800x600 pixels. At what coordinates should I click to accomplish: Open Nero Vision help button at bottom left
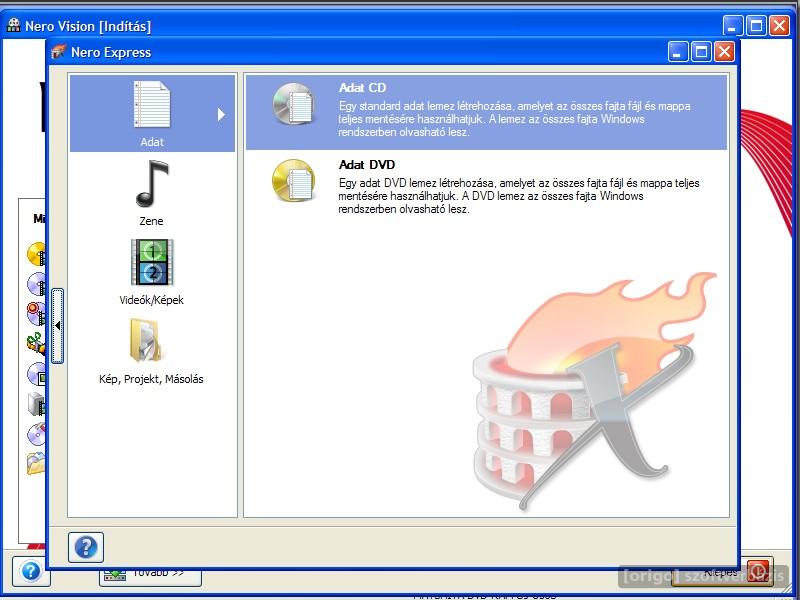(31, 571)
